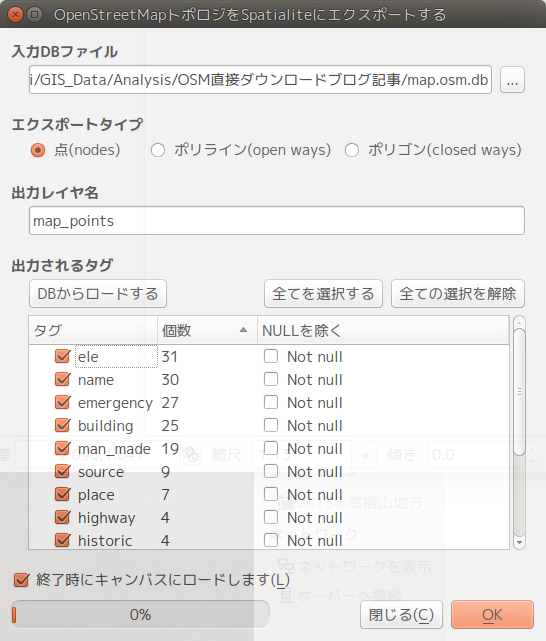Enable Not null for building row
This screenshot has width=546, height=641.
(271, 425)
